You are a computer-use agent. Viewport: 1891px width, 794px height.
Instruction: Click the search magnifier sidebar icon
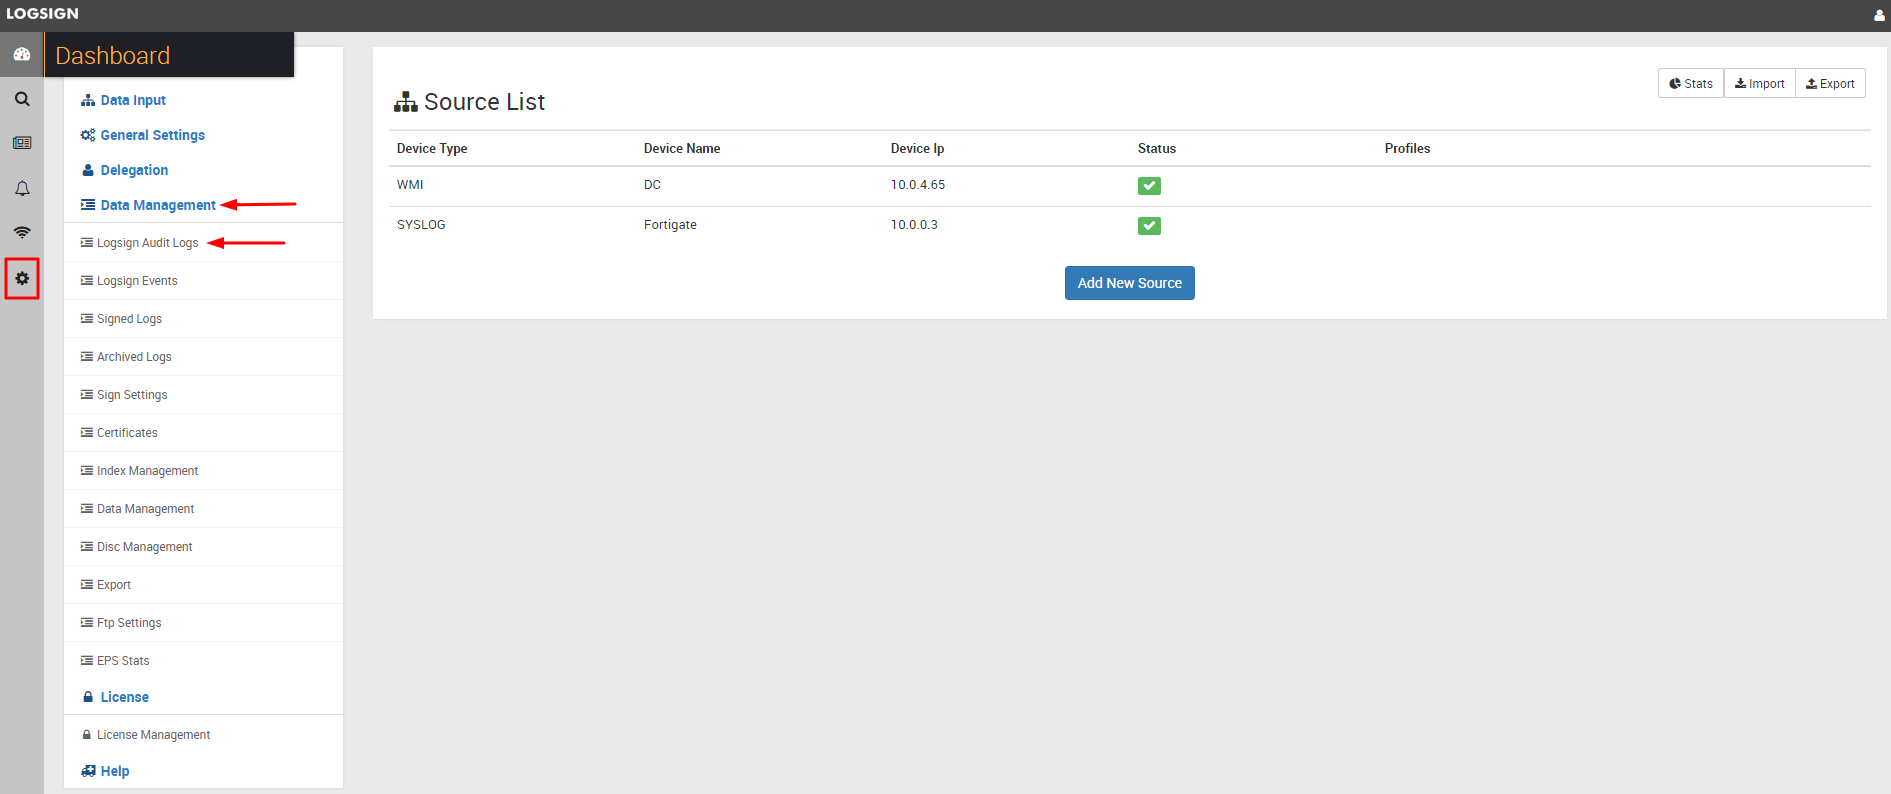coord(22,99)
